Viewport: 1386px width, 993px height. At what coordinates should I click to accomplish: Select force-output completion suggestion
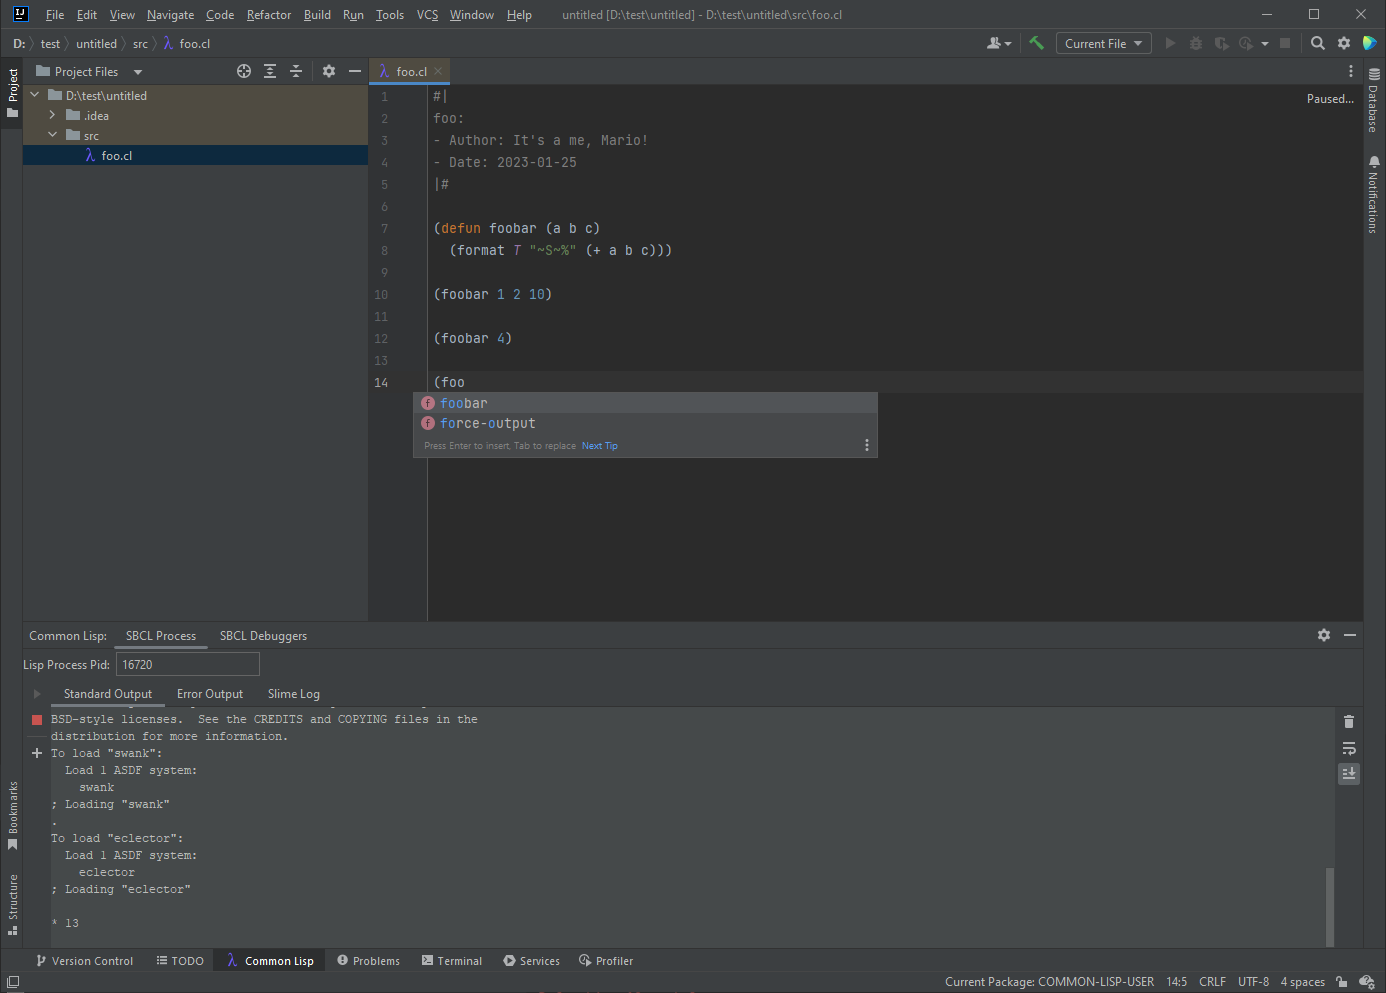[488, 424]
